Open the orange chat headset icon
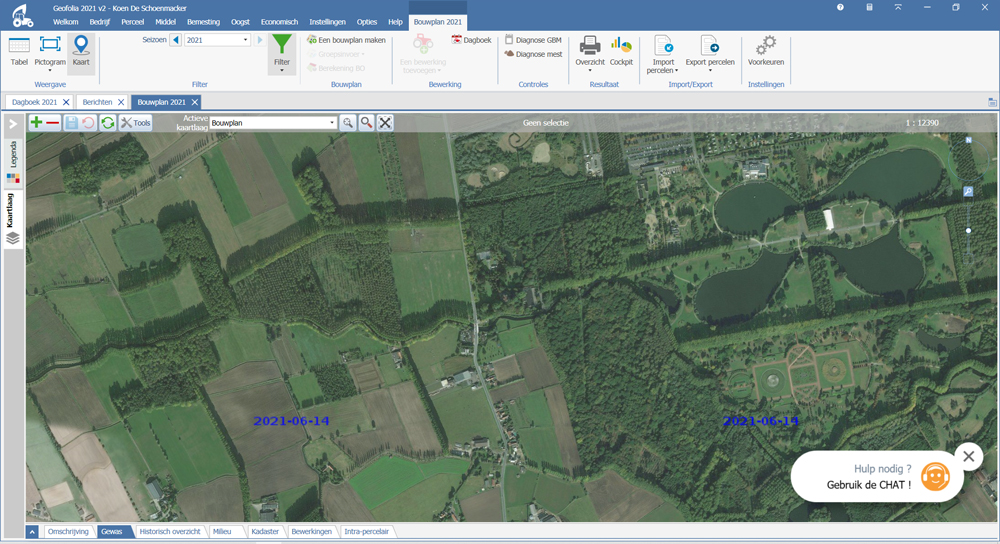The width and height of the screenshot is (1000, 544). coord(935,476)
